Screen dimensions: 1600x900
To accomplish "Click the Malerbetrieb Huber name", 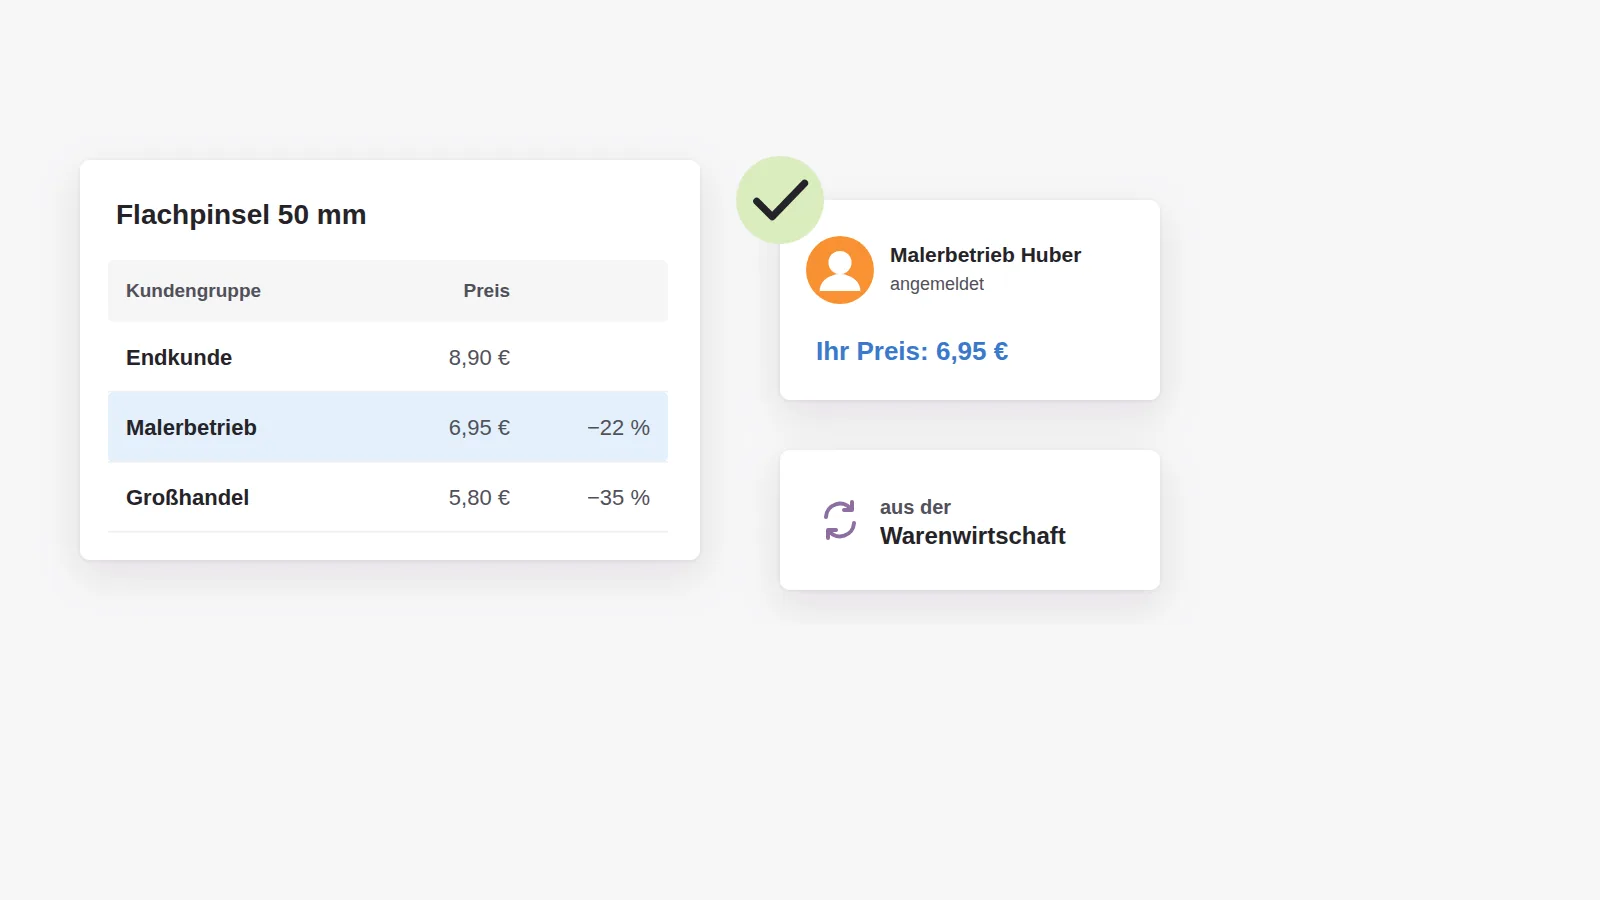I will [985, 255].
